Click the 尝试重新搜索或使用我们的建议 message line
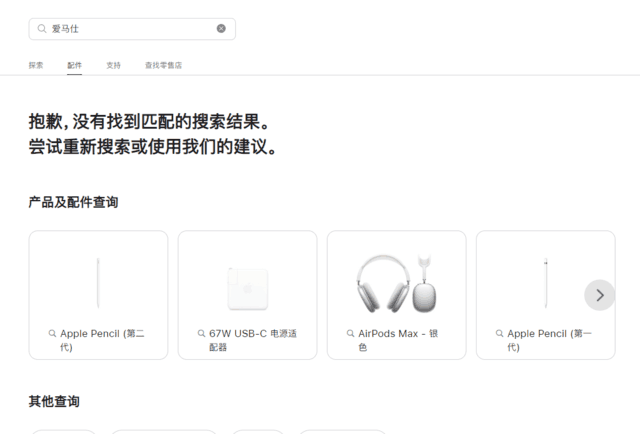Screen dimensions: 640x434 153,147
